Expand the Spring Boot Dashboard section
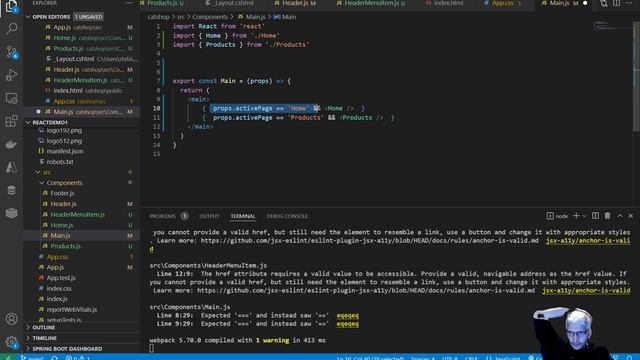 [28, 349]
